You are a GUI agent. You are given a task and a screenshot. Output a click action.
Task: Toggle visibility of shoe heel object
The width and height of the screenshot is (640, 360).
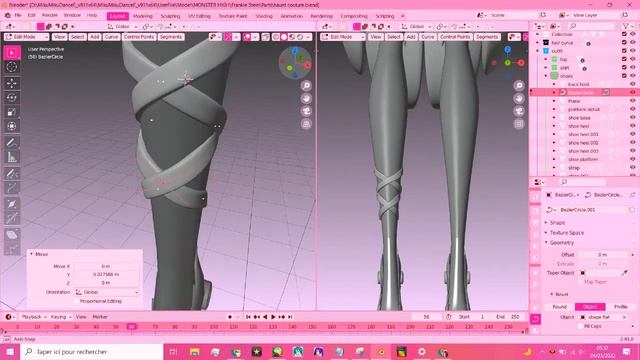click(x=633, y=126)
